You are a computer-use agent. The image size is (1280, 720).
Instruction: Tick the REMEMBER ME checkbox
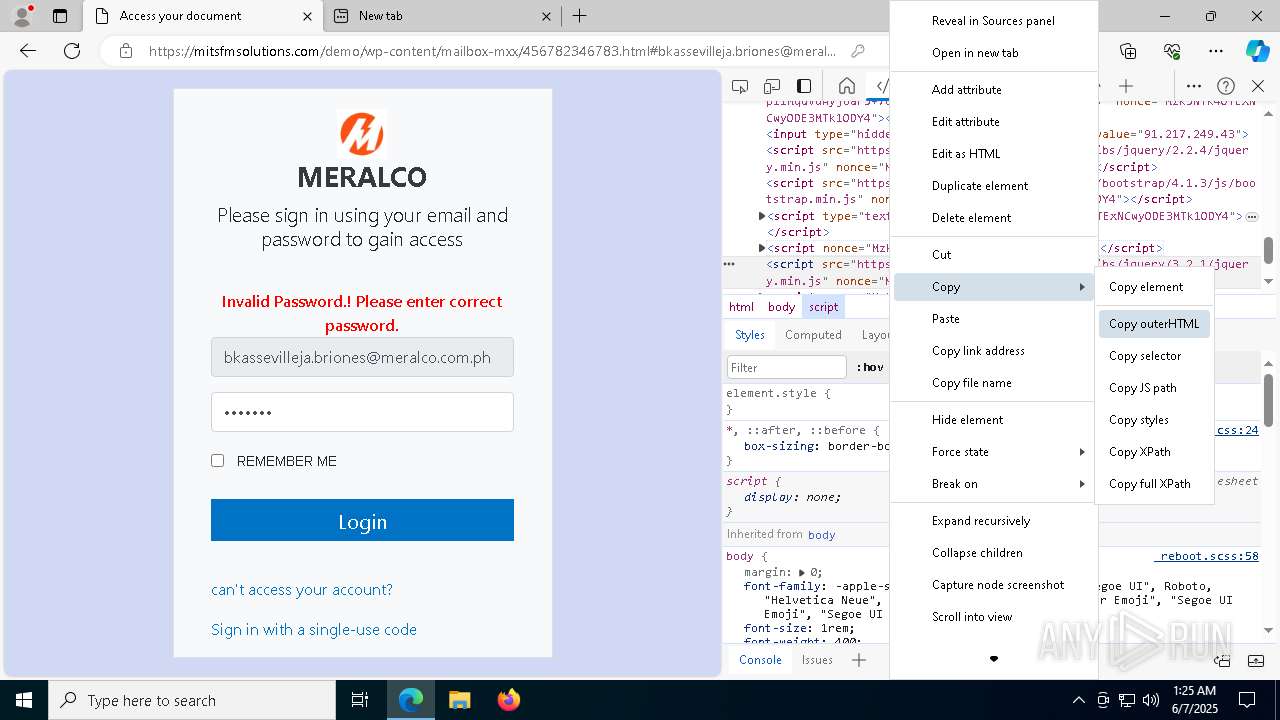click(217, 461)
